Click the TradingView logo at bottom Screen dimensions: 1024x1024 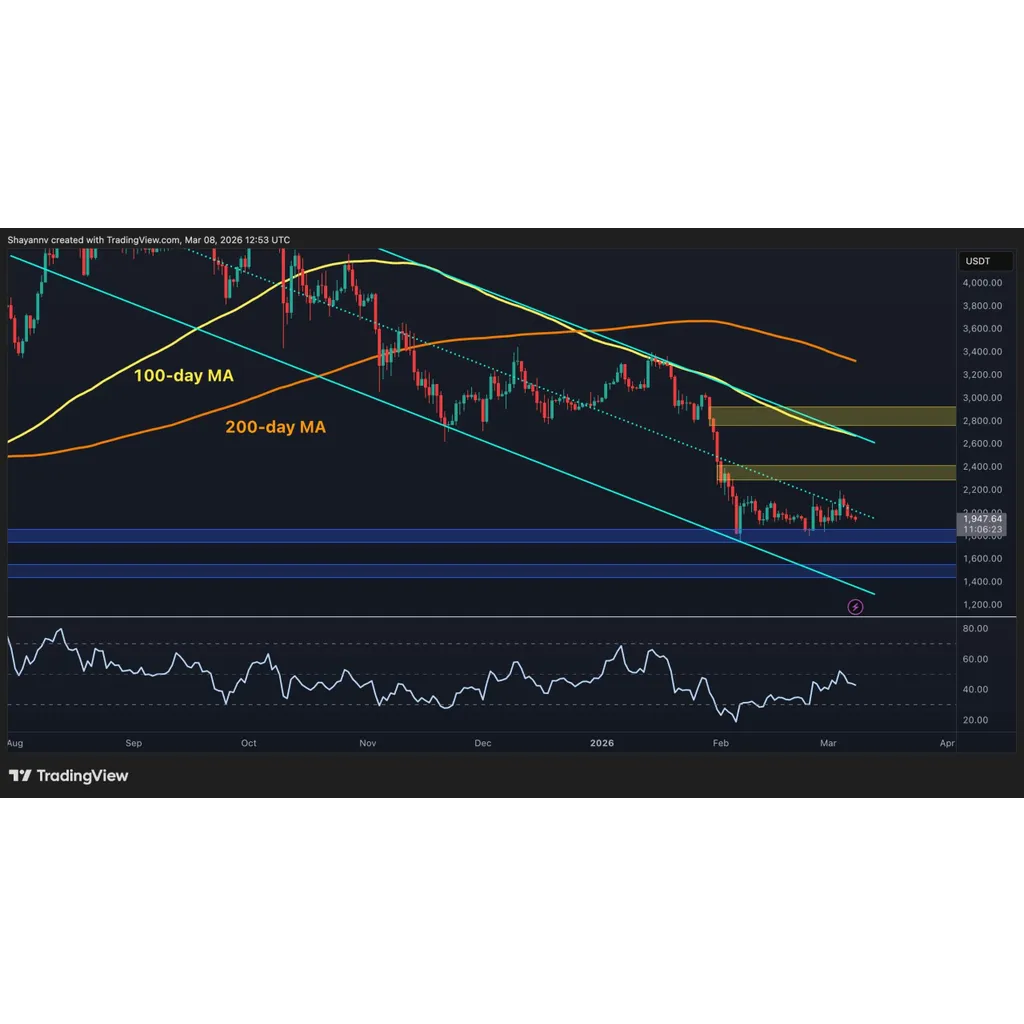click(x=69, y=776)
